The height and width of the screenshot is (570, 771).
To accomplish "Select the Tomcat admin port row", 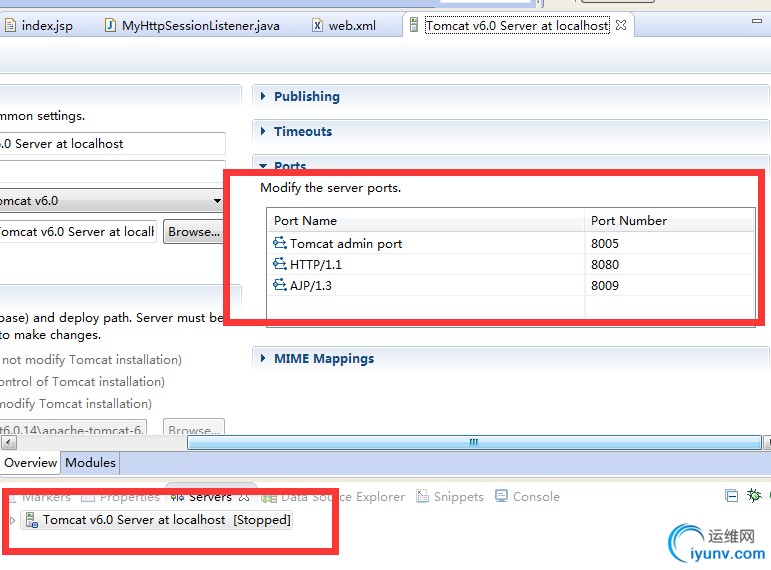I will [511, 243].
